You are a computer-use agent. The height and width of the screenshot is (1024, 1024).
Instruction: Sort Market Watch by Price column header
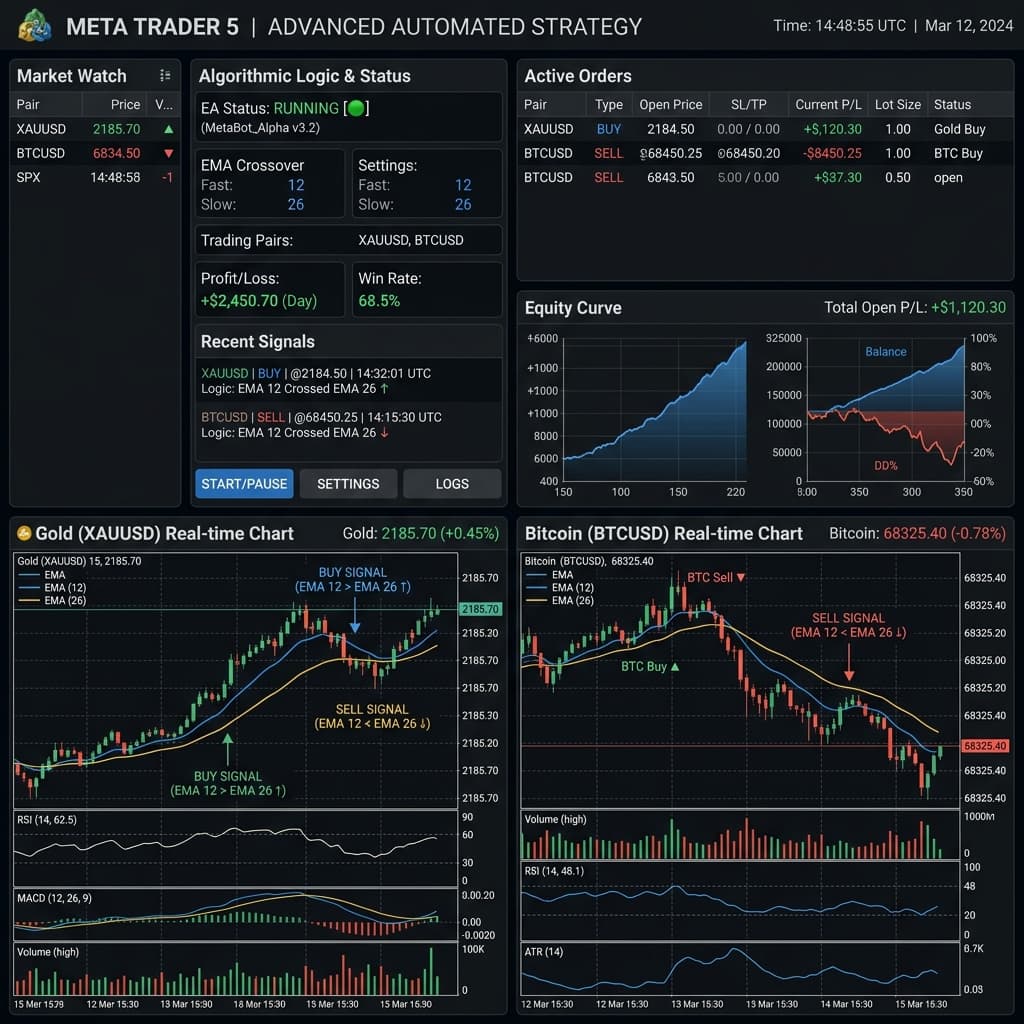point(125,104)
